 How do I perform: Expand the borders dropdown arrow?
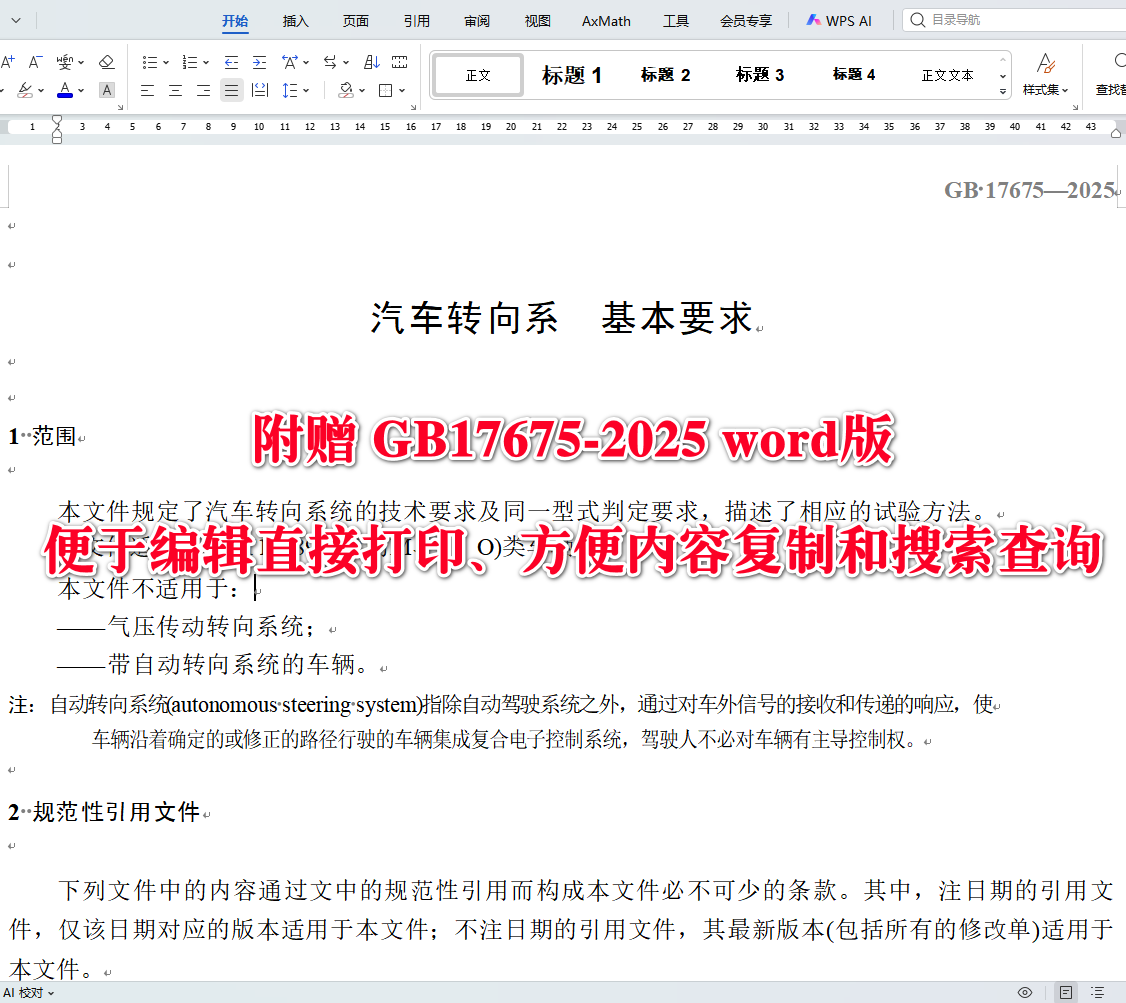pos(402,90)
